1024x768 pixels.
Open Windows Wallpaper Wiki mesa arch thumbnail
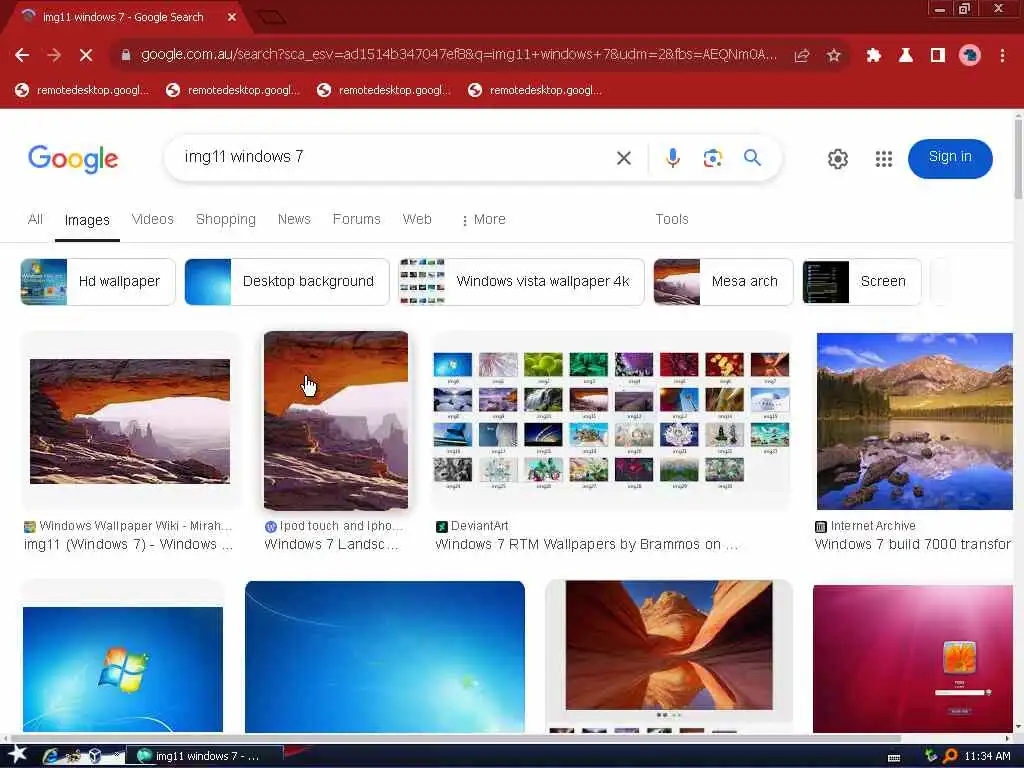(x=130, y=421)
